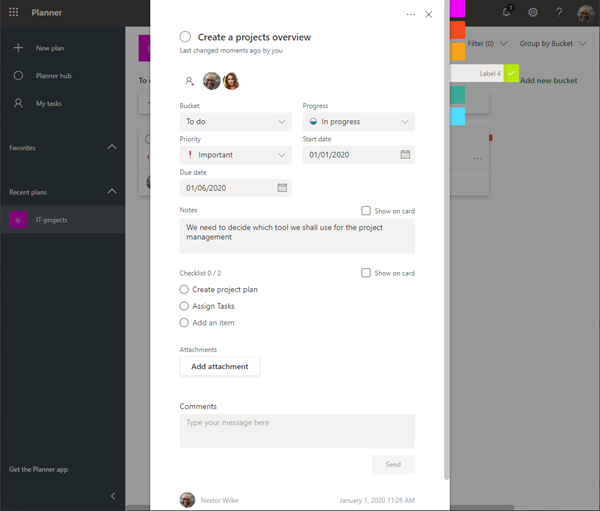The image size is (600, 511).
Task: Open the app launcher waffle icon
Action: pos(13,12)
